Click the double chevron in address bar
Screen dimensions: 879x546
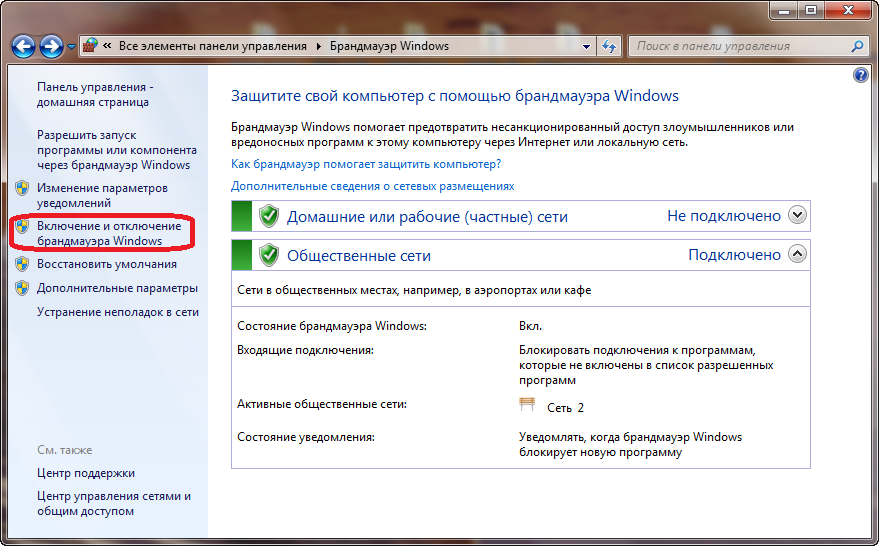pos(107,46)
